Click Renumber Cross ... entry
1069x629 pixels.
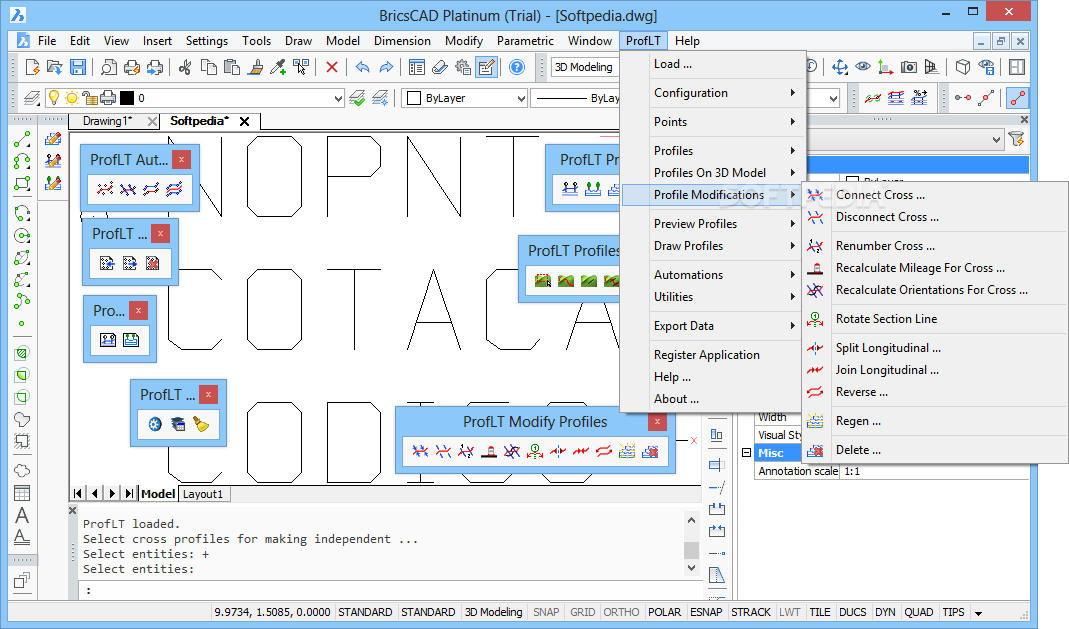tap(886, 245)
